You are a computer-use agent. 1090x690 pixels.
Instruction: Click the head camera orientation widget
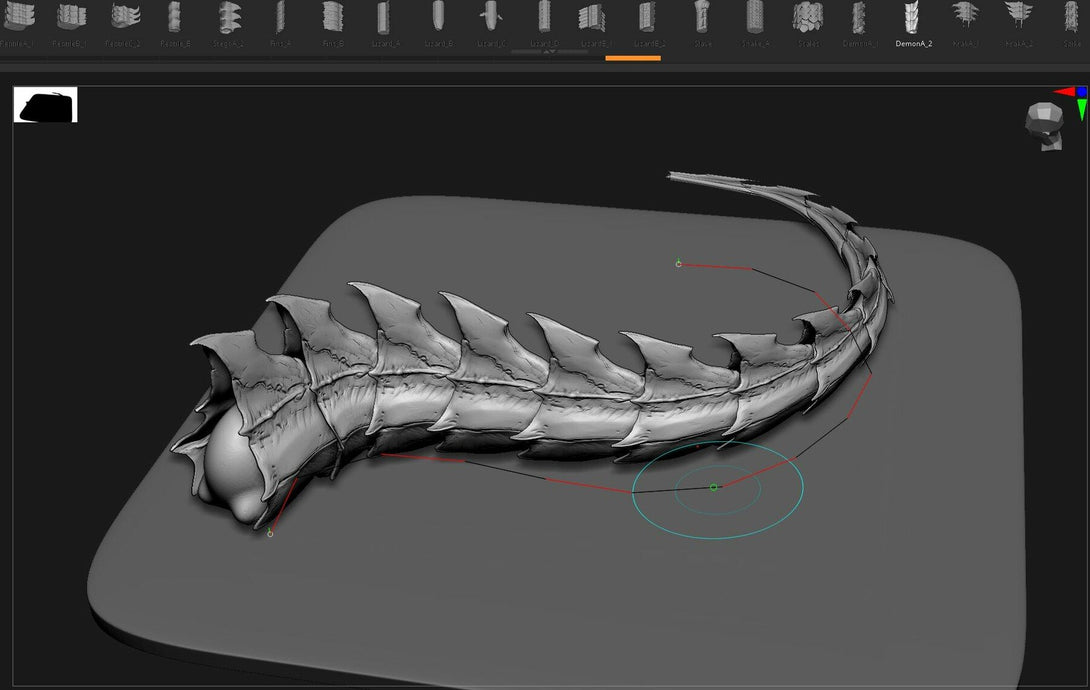point(1044,126)
